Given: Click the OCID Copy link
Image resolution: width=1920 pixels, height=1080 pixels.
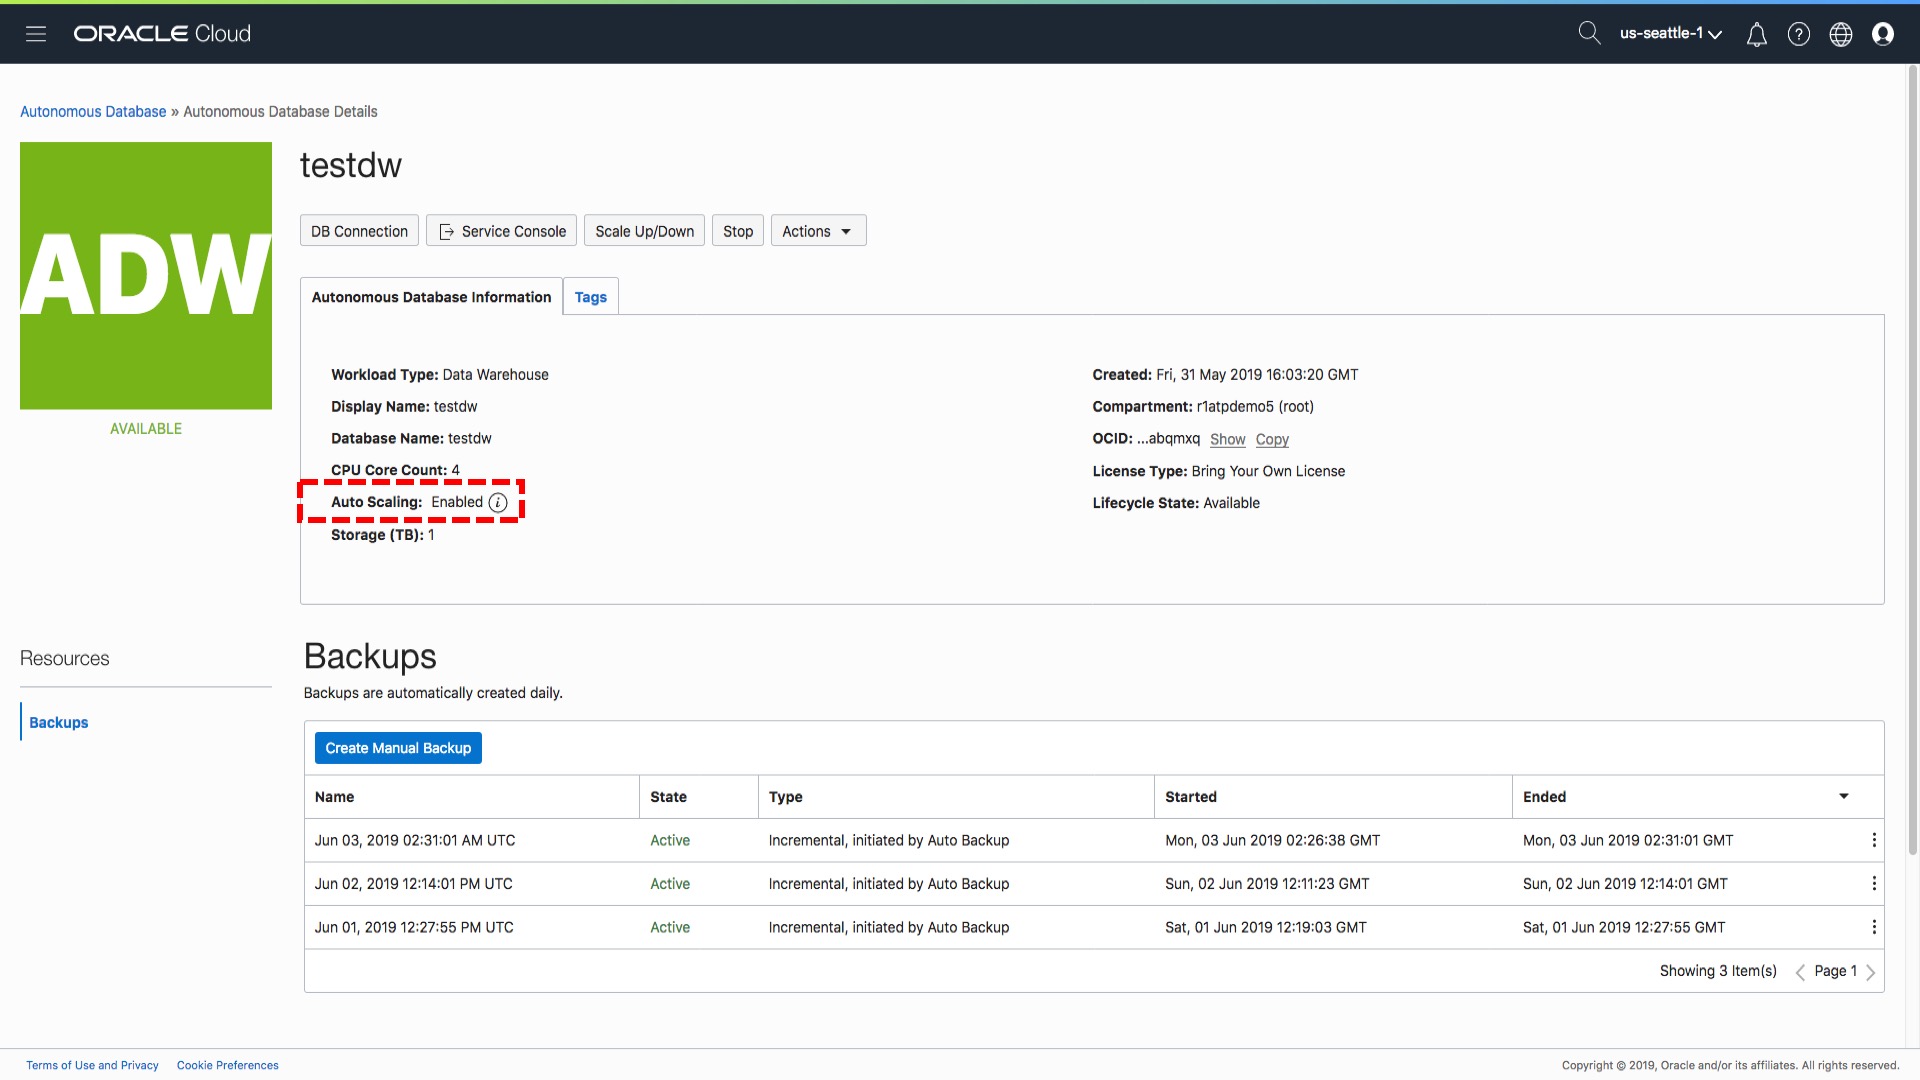Looking at the screenshot, I should pyautogui.click(x=1272, y=439).
